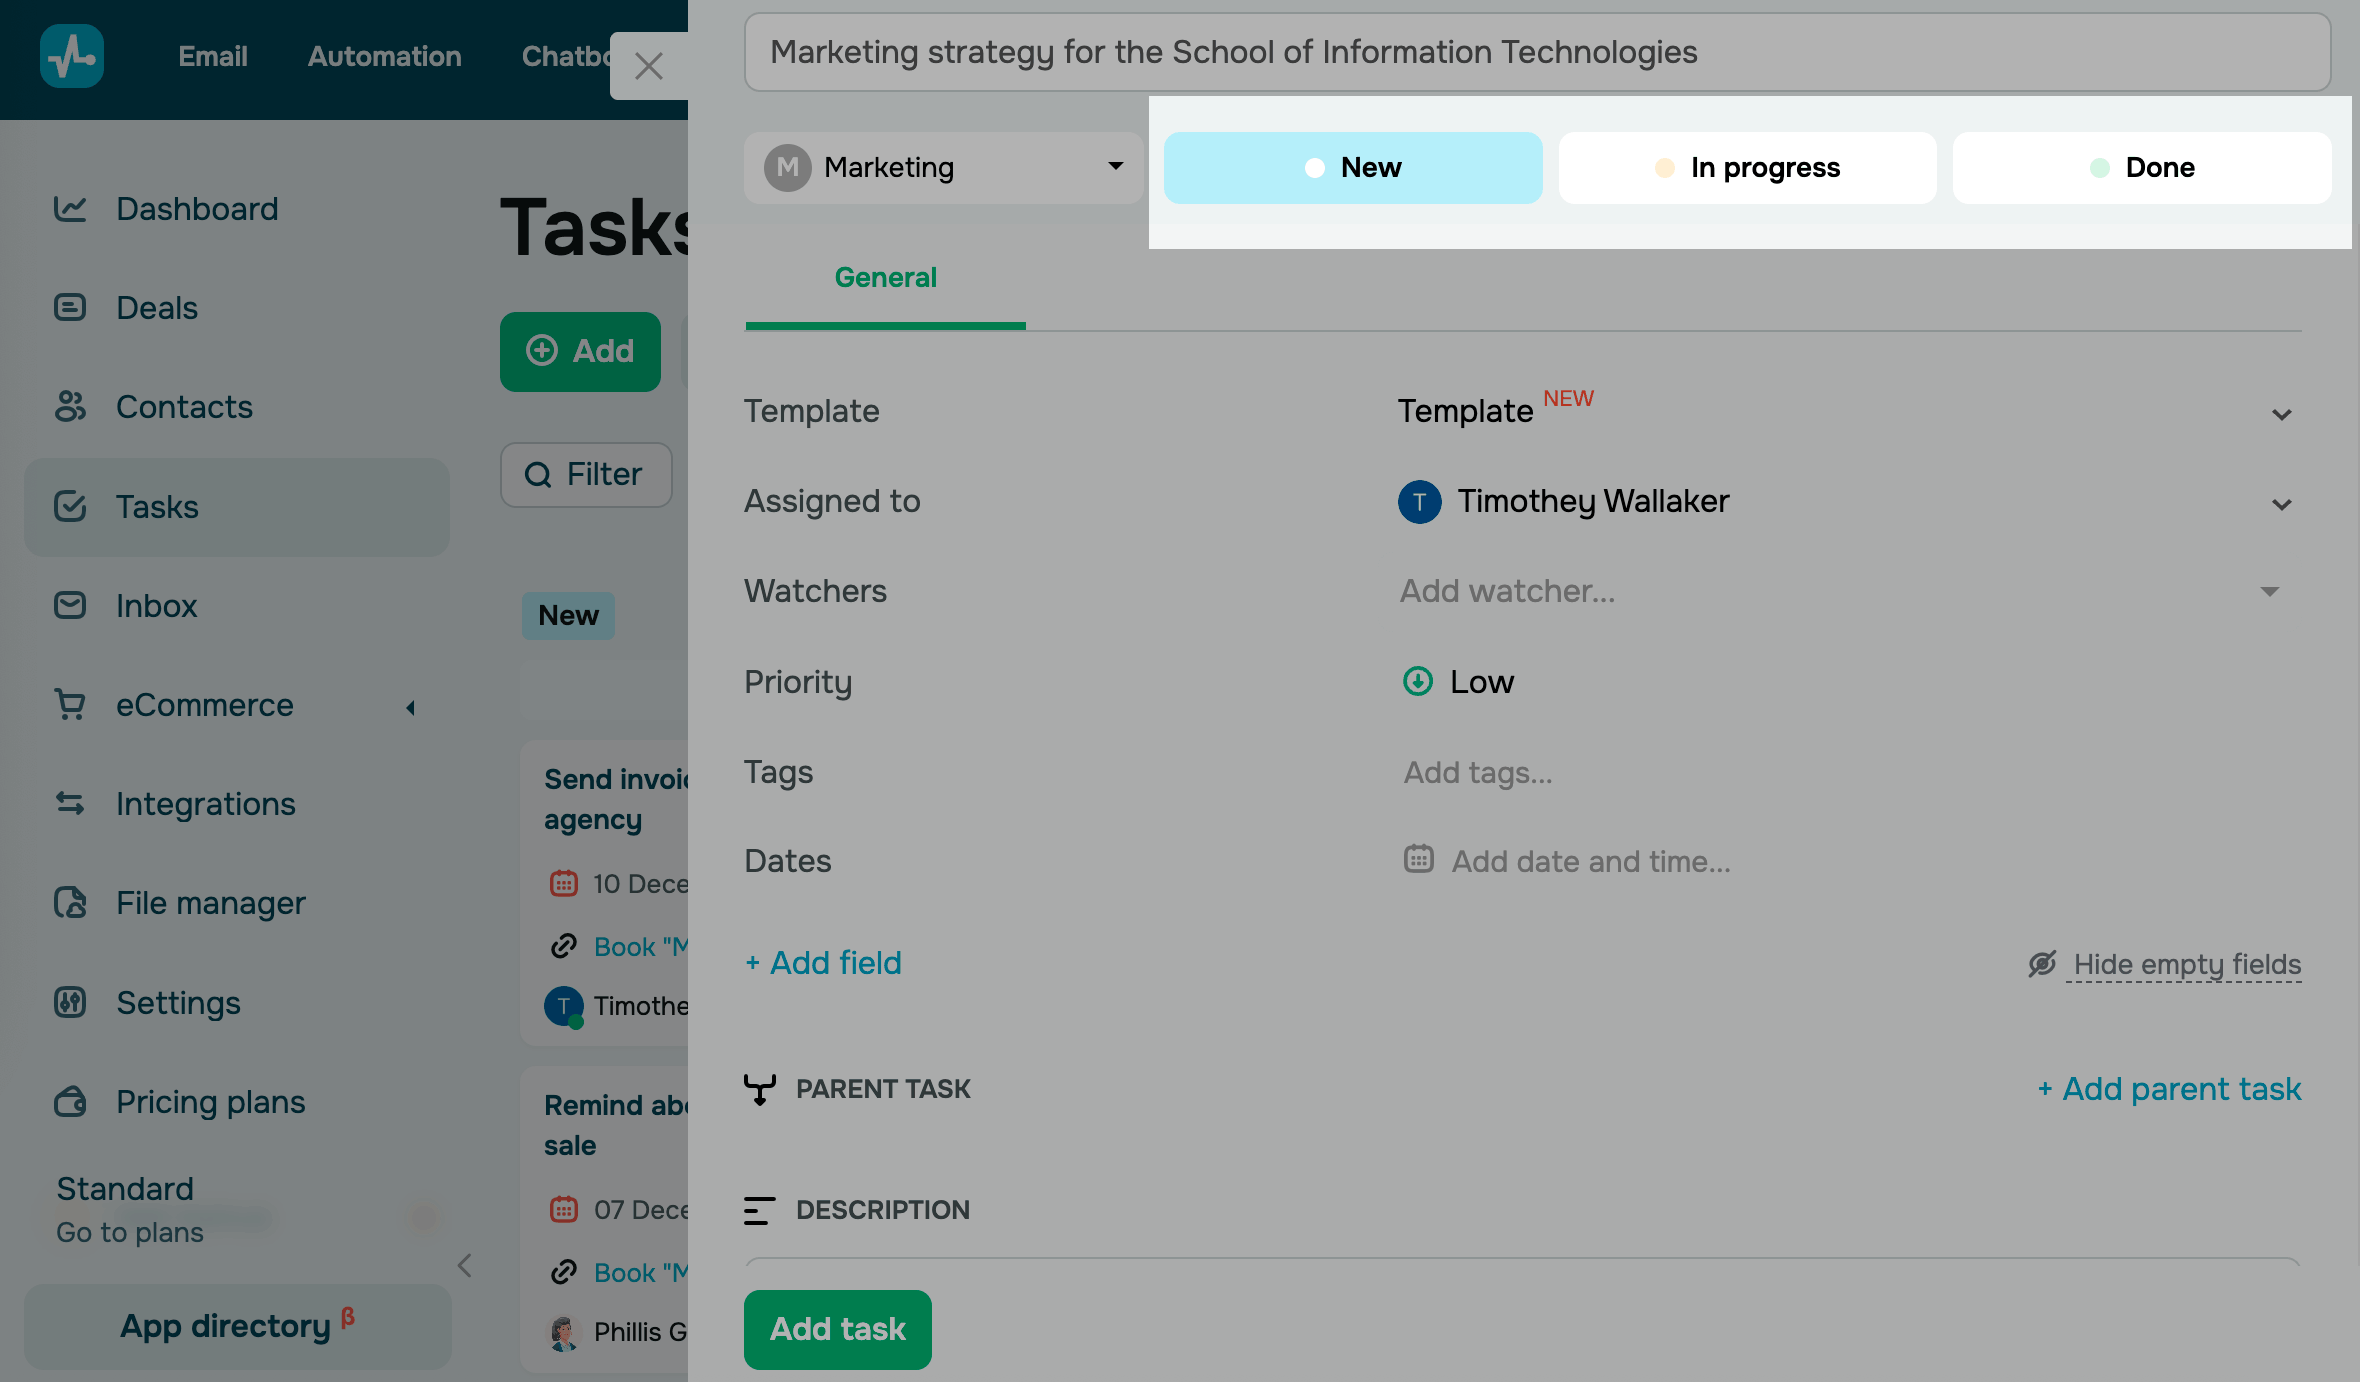Open Dashboard from sidebar icon
Viewport: 2360px width, 1382px height.
pyautogui.click(x=70, y=209)
